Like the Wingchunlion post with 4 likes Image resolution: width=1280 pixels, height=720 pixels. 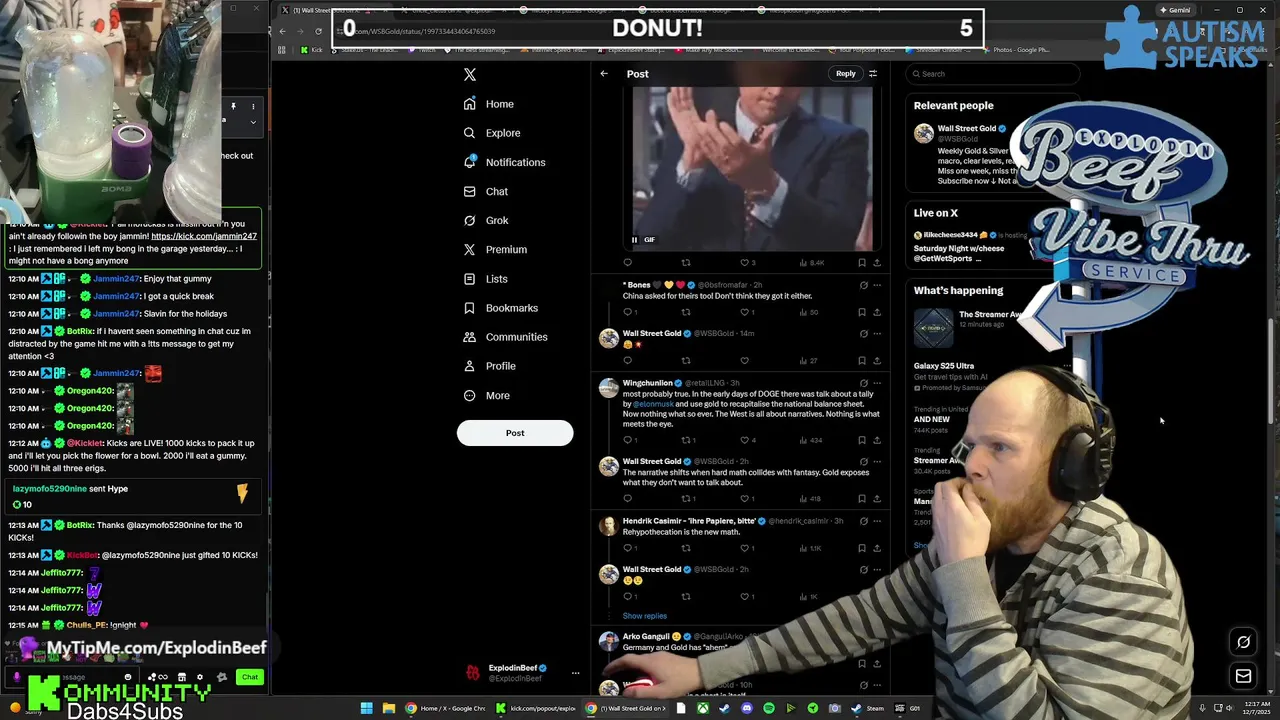pyautogui.click(x=747, y=440)
